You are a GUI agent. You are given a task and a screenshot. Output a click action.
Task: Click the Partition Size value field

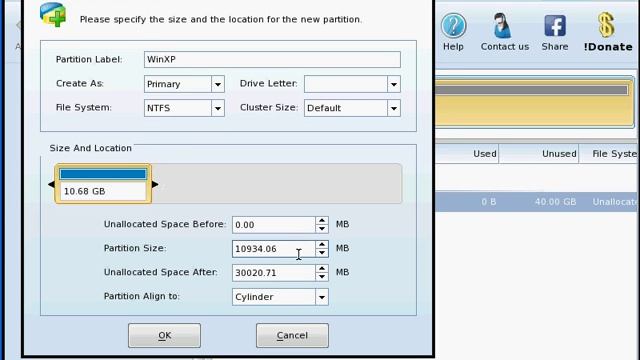click(x=273, y=249)
